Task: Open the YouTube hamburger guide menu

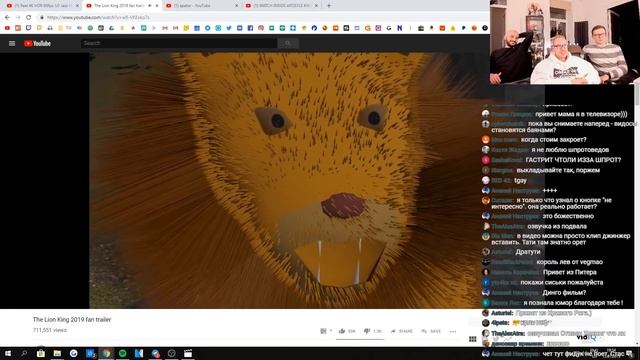Action: tap(12, 43)
